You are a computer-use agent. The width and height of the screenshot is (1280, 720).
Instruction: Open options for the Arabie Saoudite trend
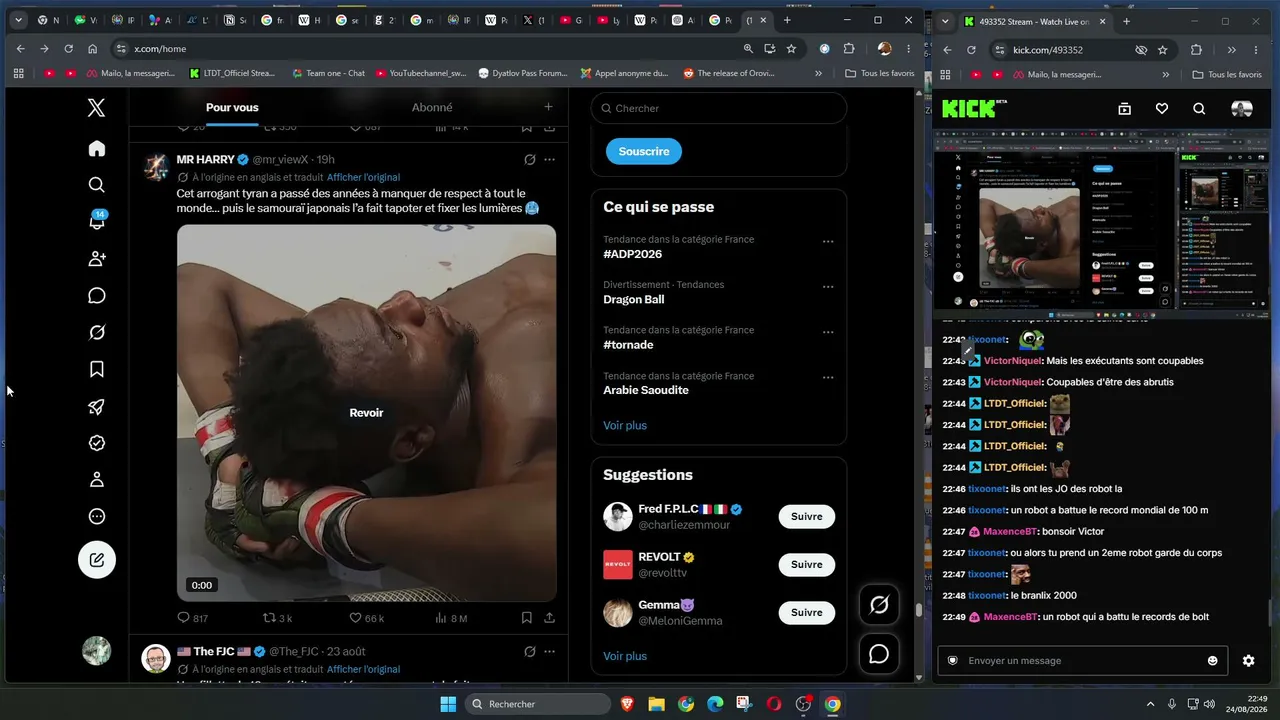(828, 378)
